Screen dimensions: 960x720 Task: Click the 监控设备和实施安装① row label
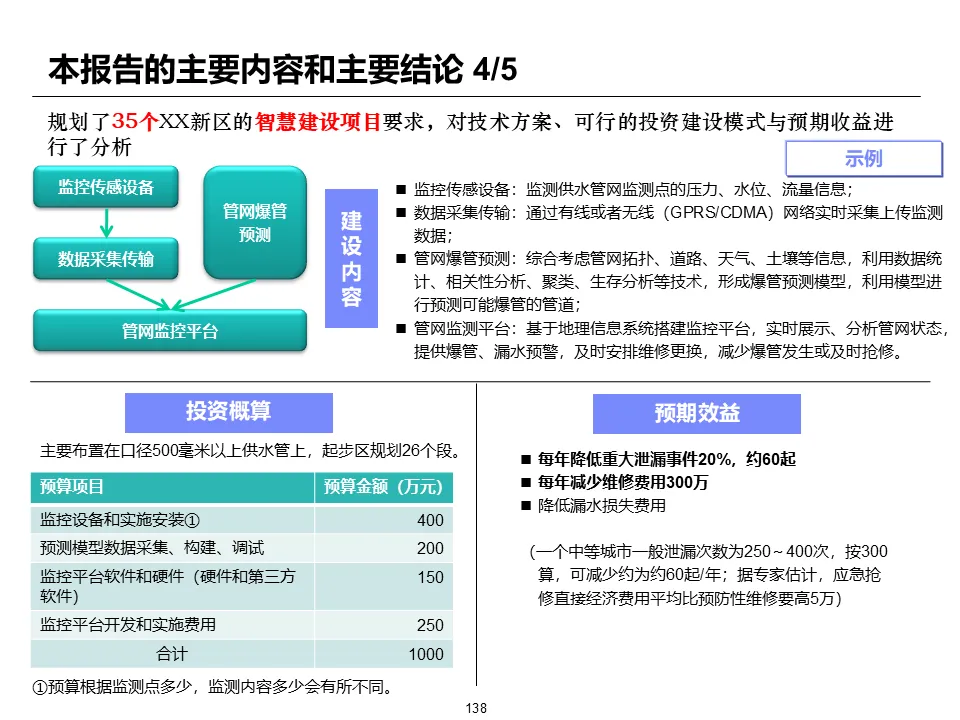[120, 520]
